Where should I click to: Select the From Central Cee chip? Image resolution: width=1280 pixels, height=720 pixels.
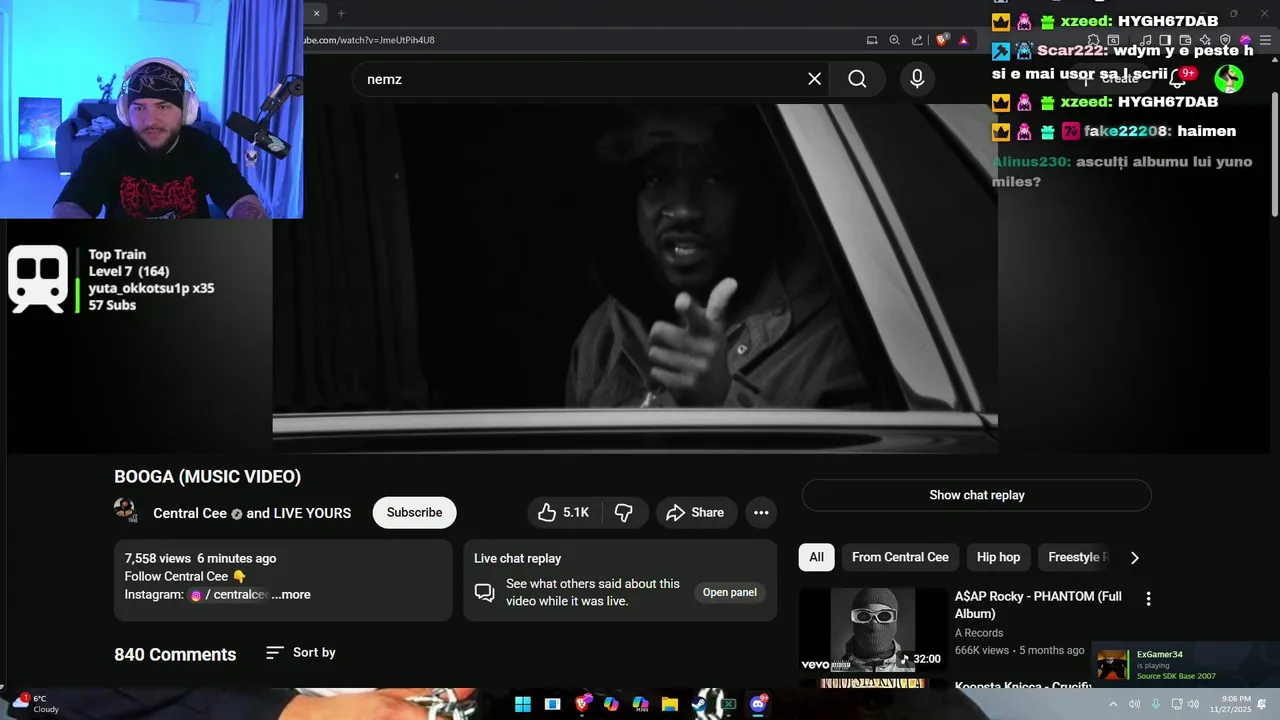click(x=900, y=557)
